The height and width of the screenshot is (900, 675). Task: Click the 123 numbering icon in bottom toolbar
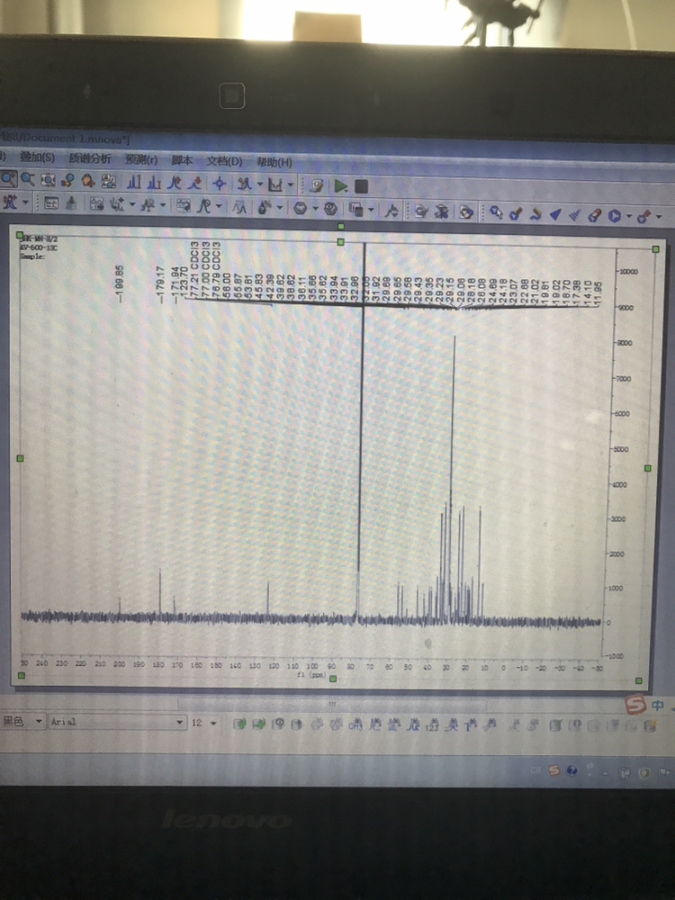[432, 725]
